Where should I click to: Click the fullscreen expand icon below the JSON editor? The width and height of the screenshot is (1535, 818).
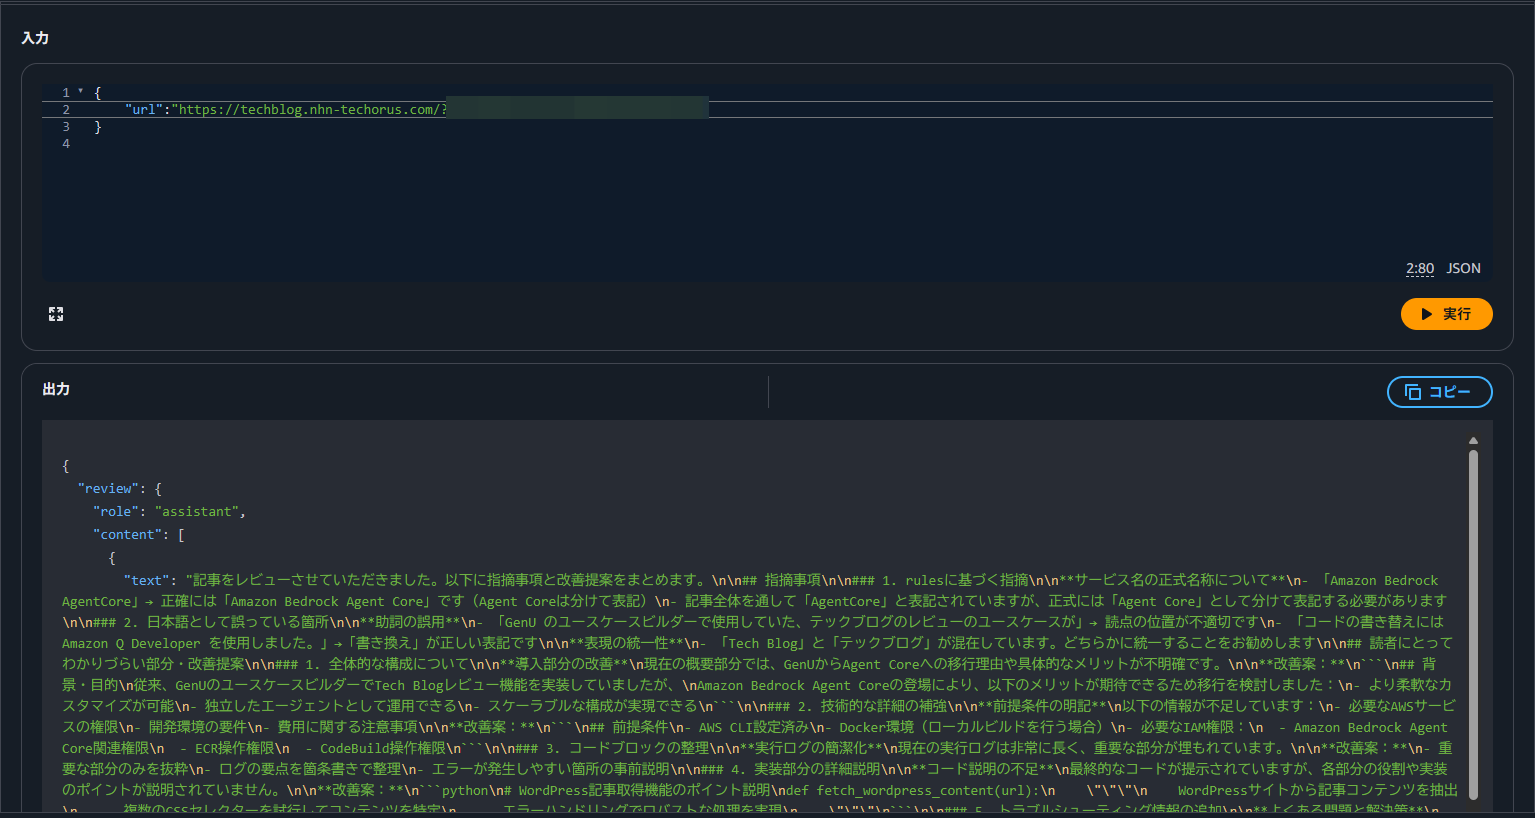[x=56, y=314]
